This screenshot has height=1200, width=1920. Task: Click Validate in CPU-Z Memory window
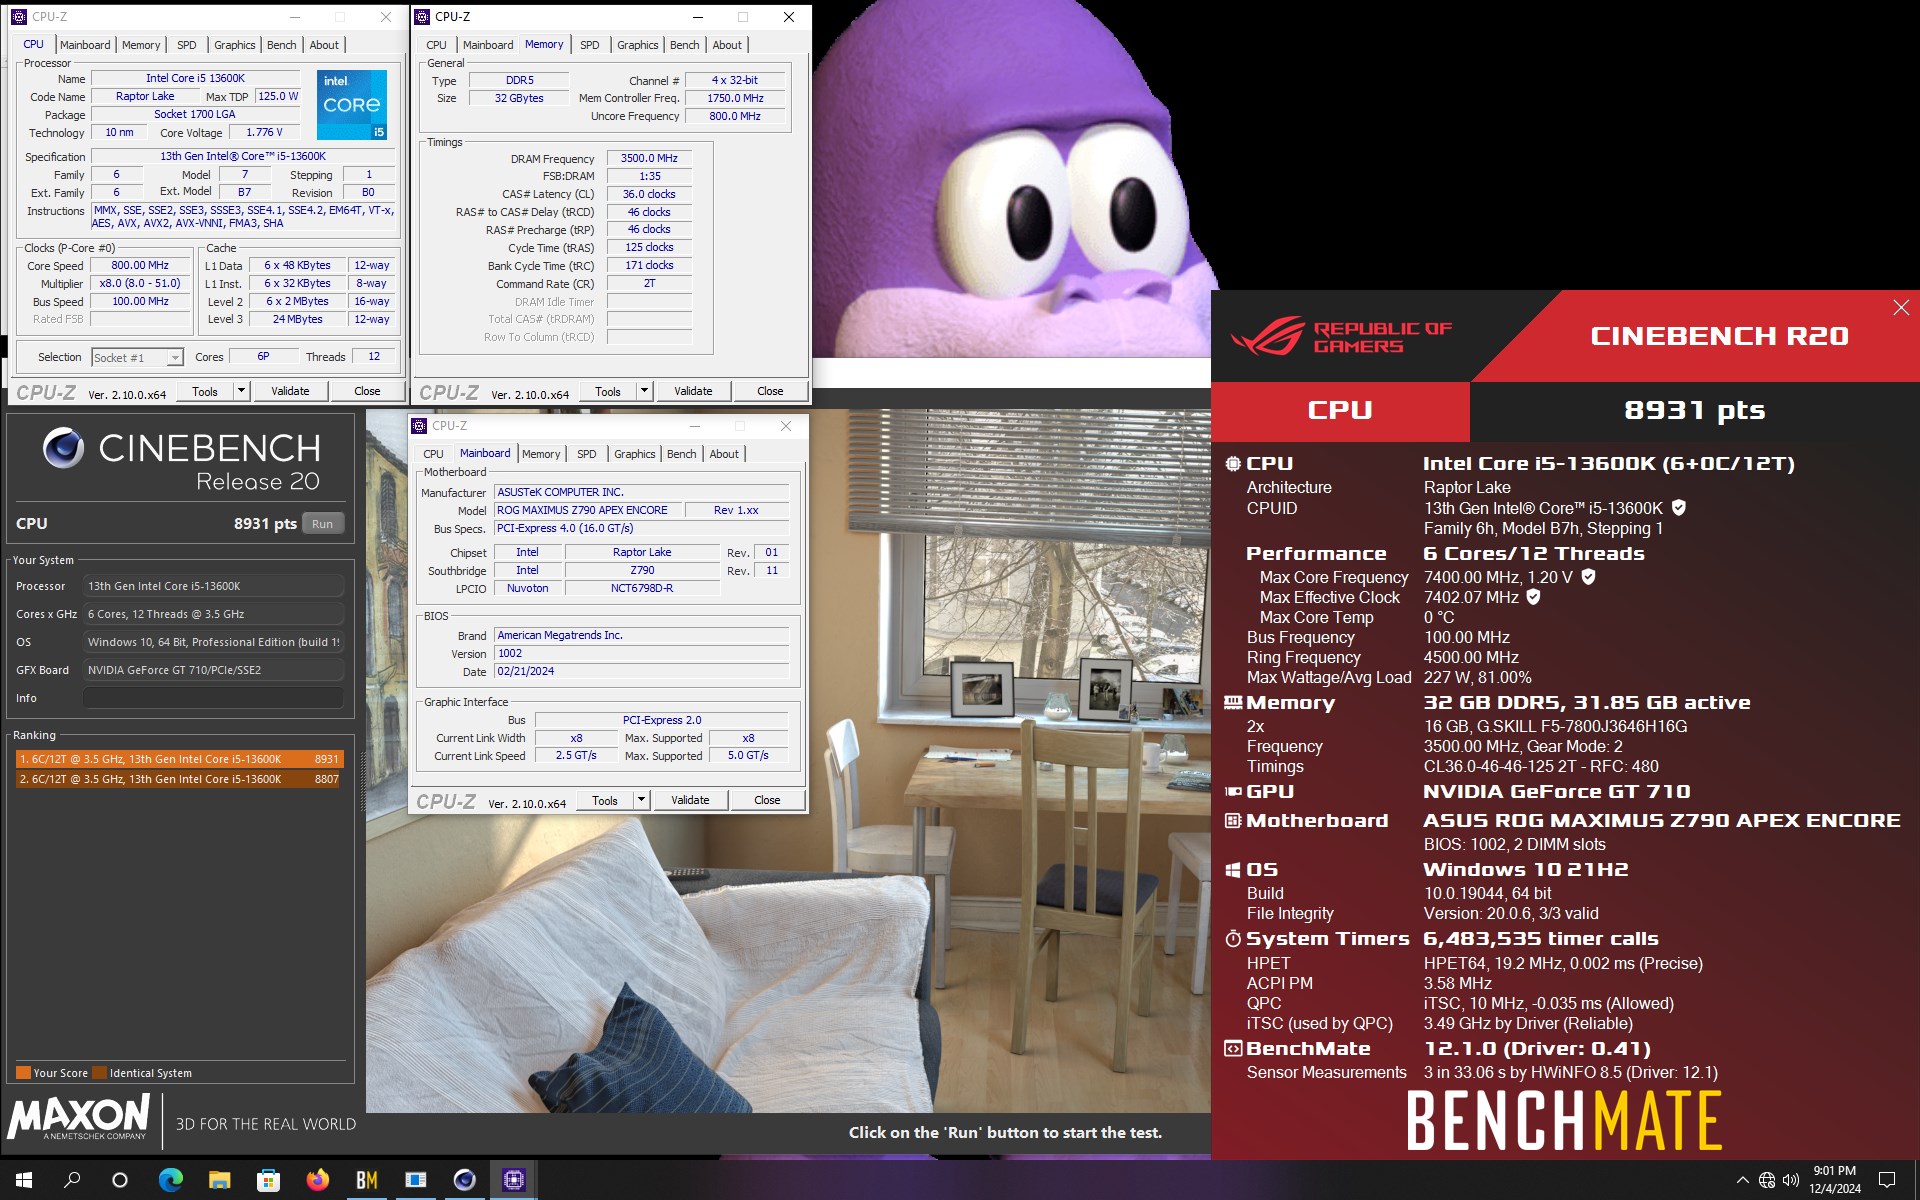tap(693, 391)
